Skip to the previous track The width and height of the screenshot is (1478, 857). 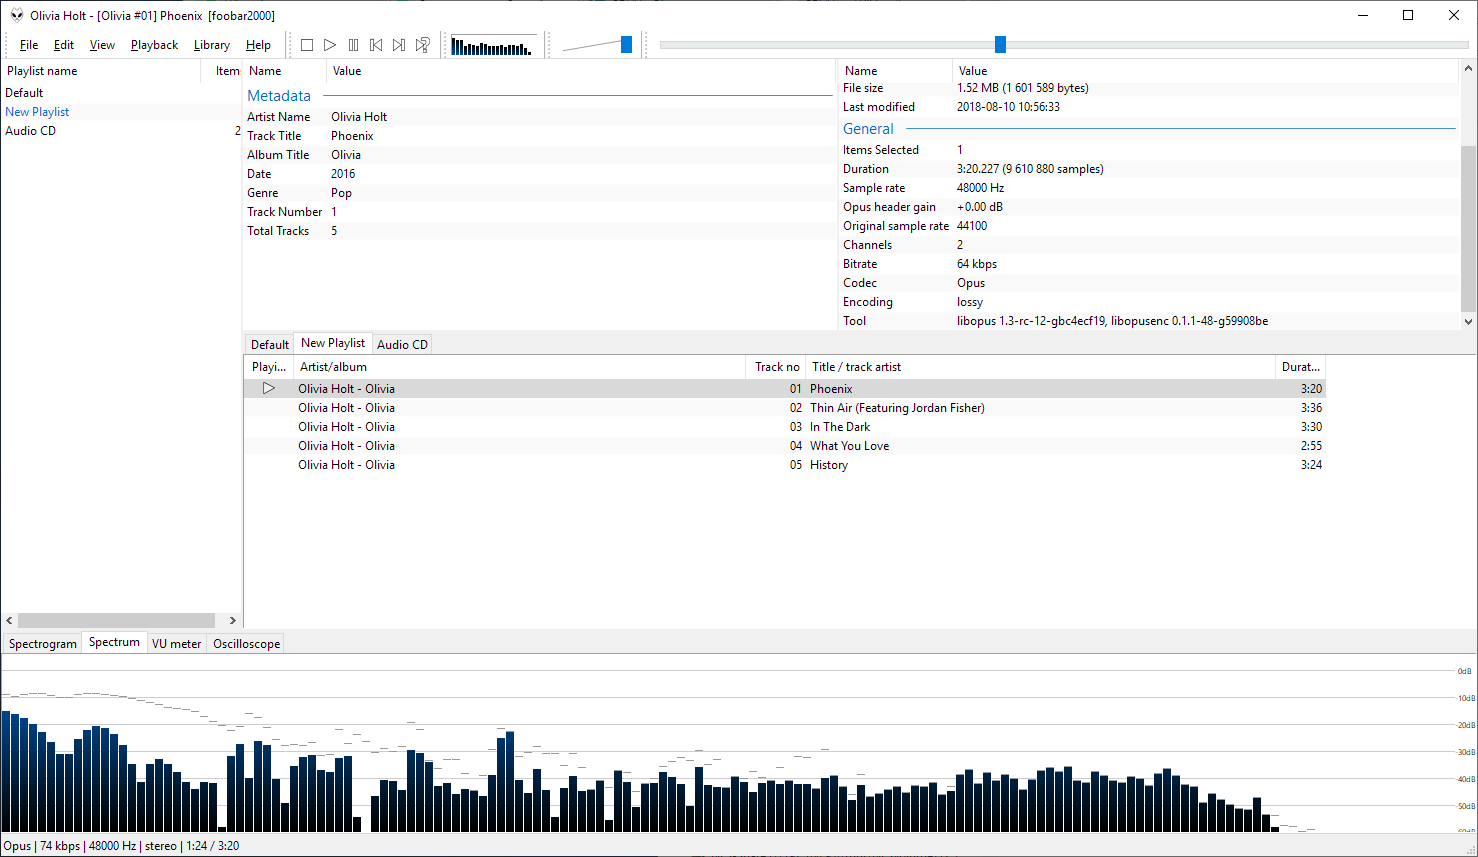point(376,45)
